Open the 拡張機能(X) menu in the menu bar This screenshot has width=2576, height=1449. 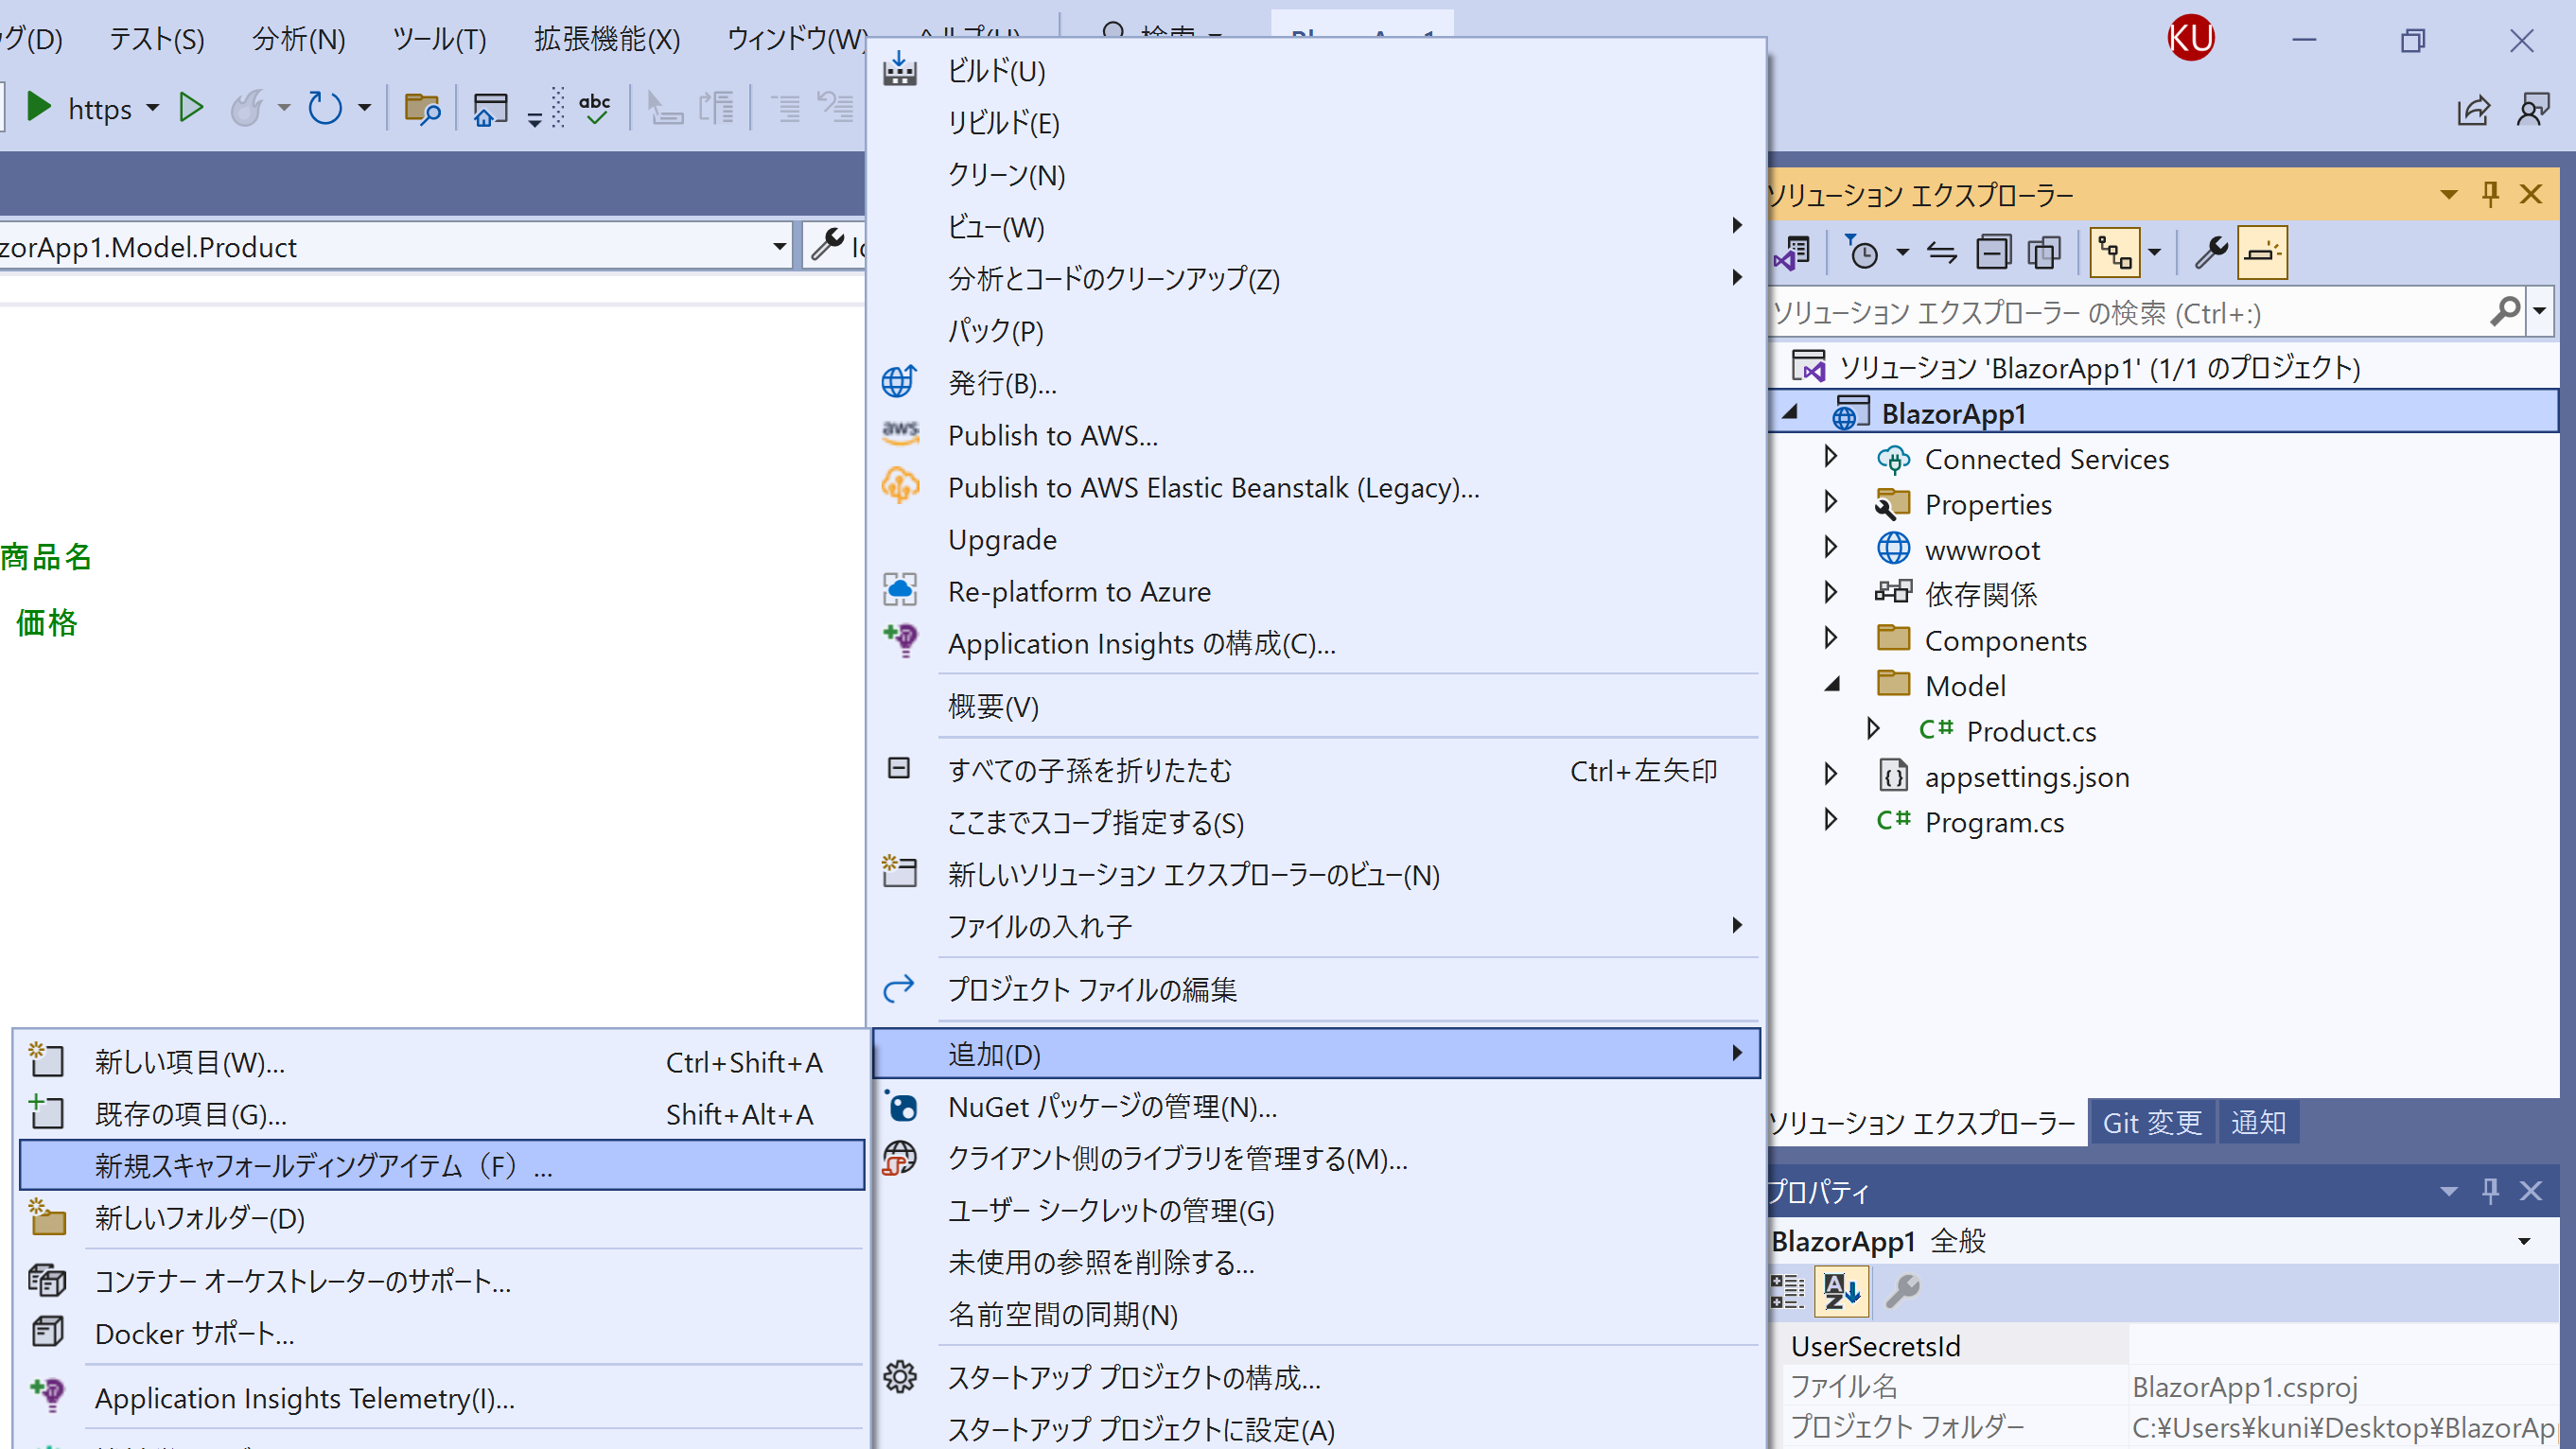tap(607, 39)
